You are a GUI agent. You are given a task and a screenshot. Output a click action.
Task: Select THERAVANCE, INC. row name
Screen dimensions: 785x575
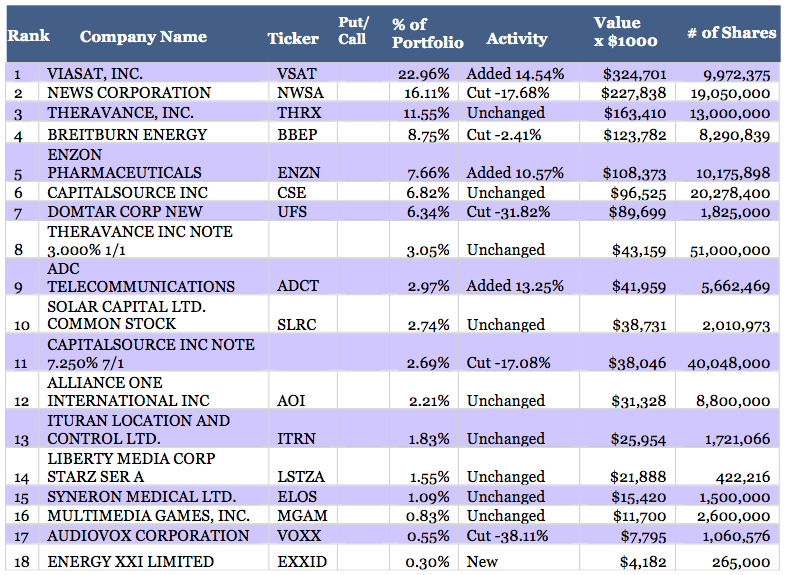pyautogui.click(x=120, y=113)
